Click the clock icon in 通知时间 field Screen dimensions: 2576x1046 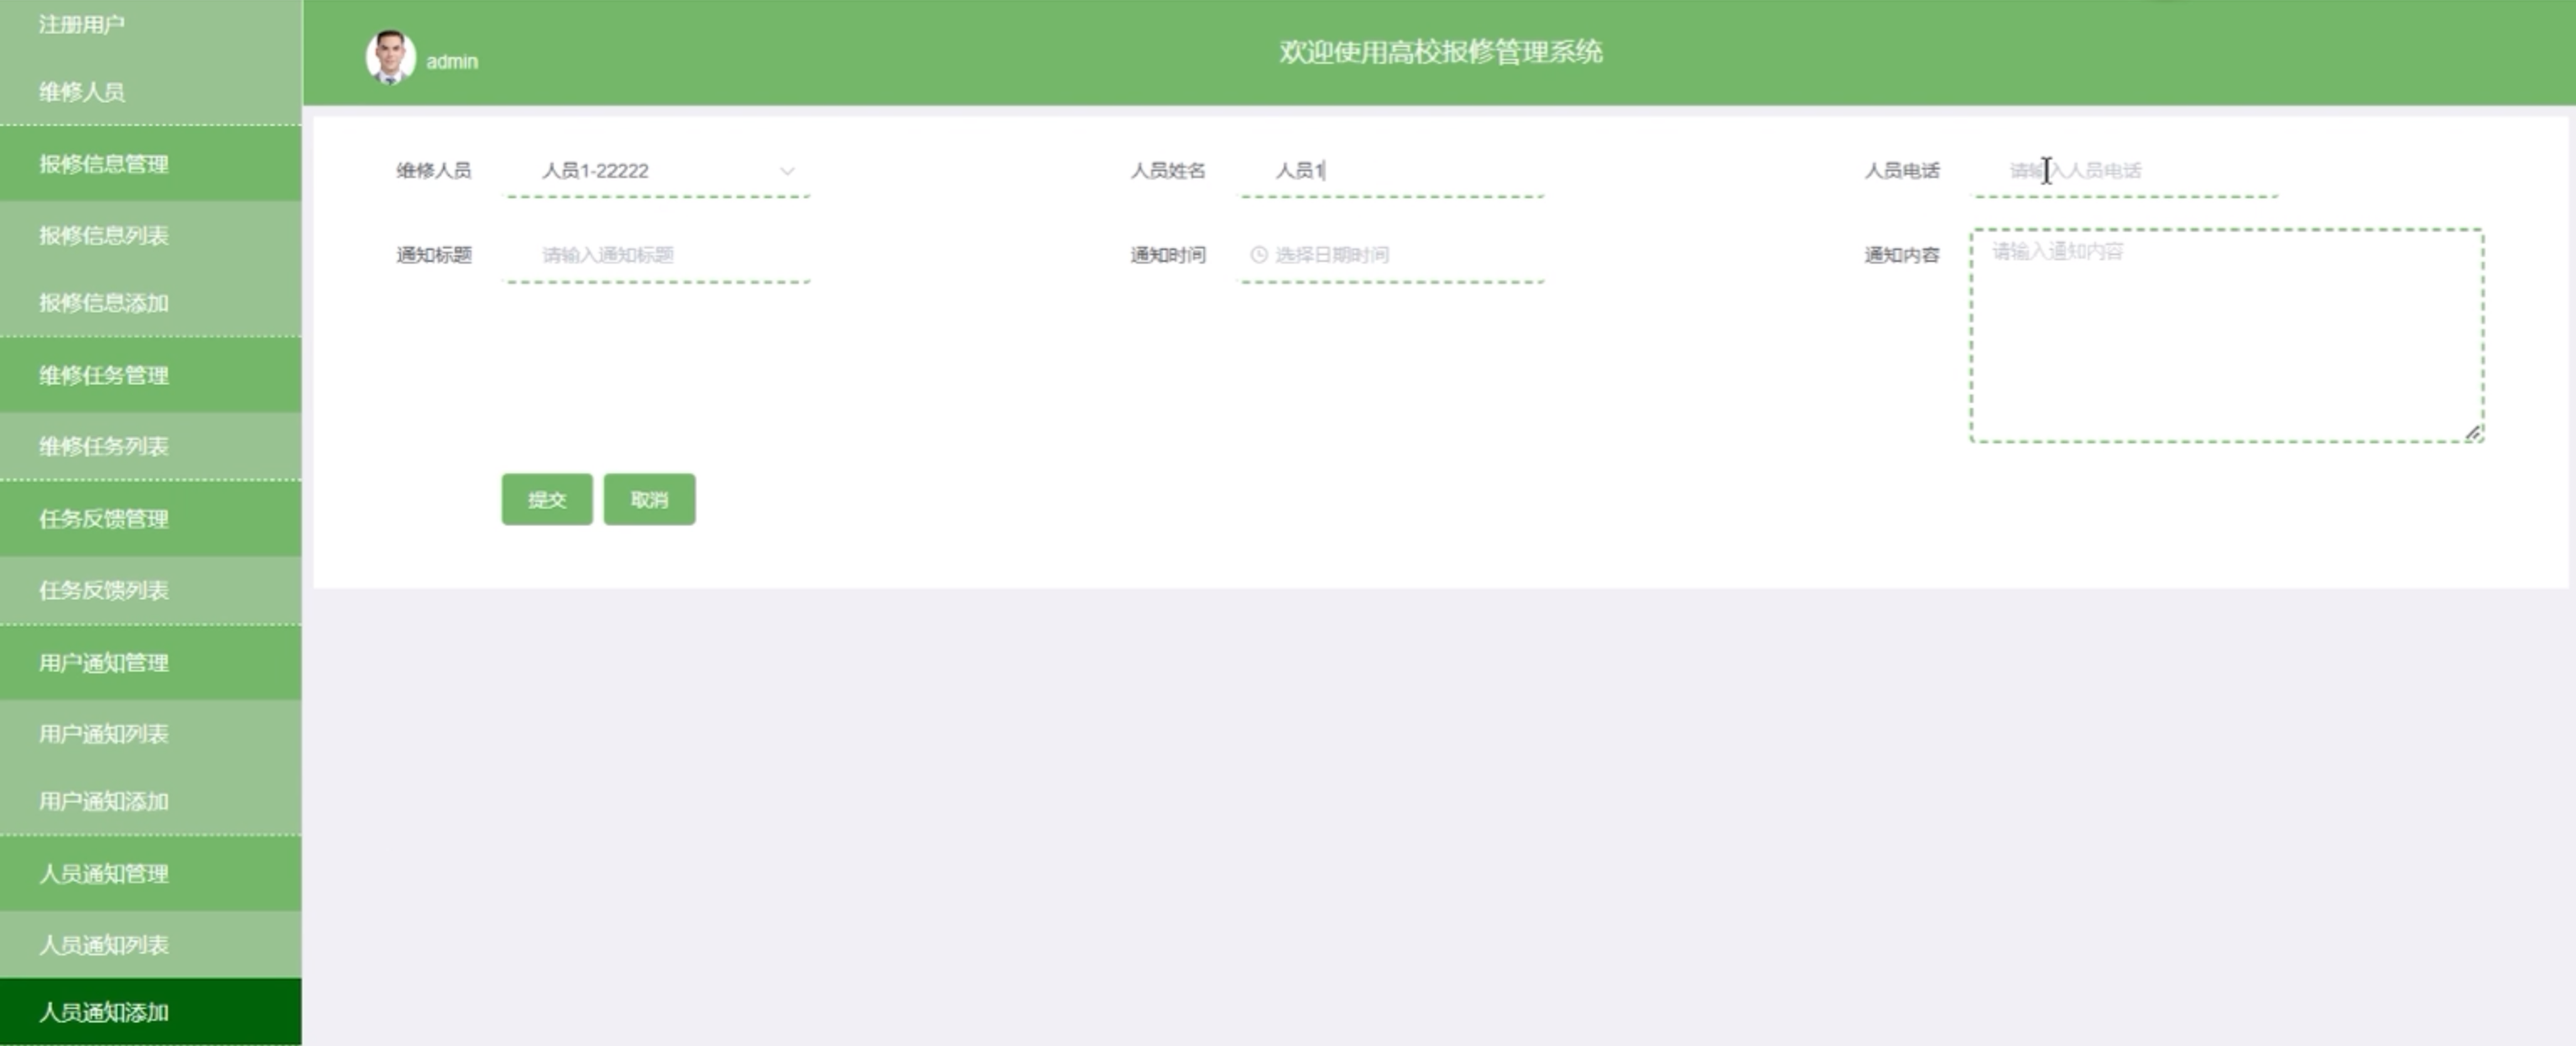(x=1259, y=255)
